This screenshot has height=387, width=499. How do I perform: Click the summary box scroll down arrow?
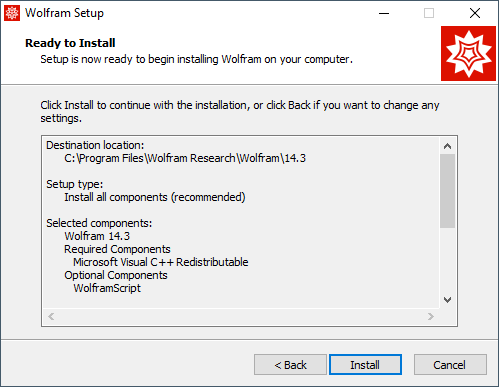447,300
